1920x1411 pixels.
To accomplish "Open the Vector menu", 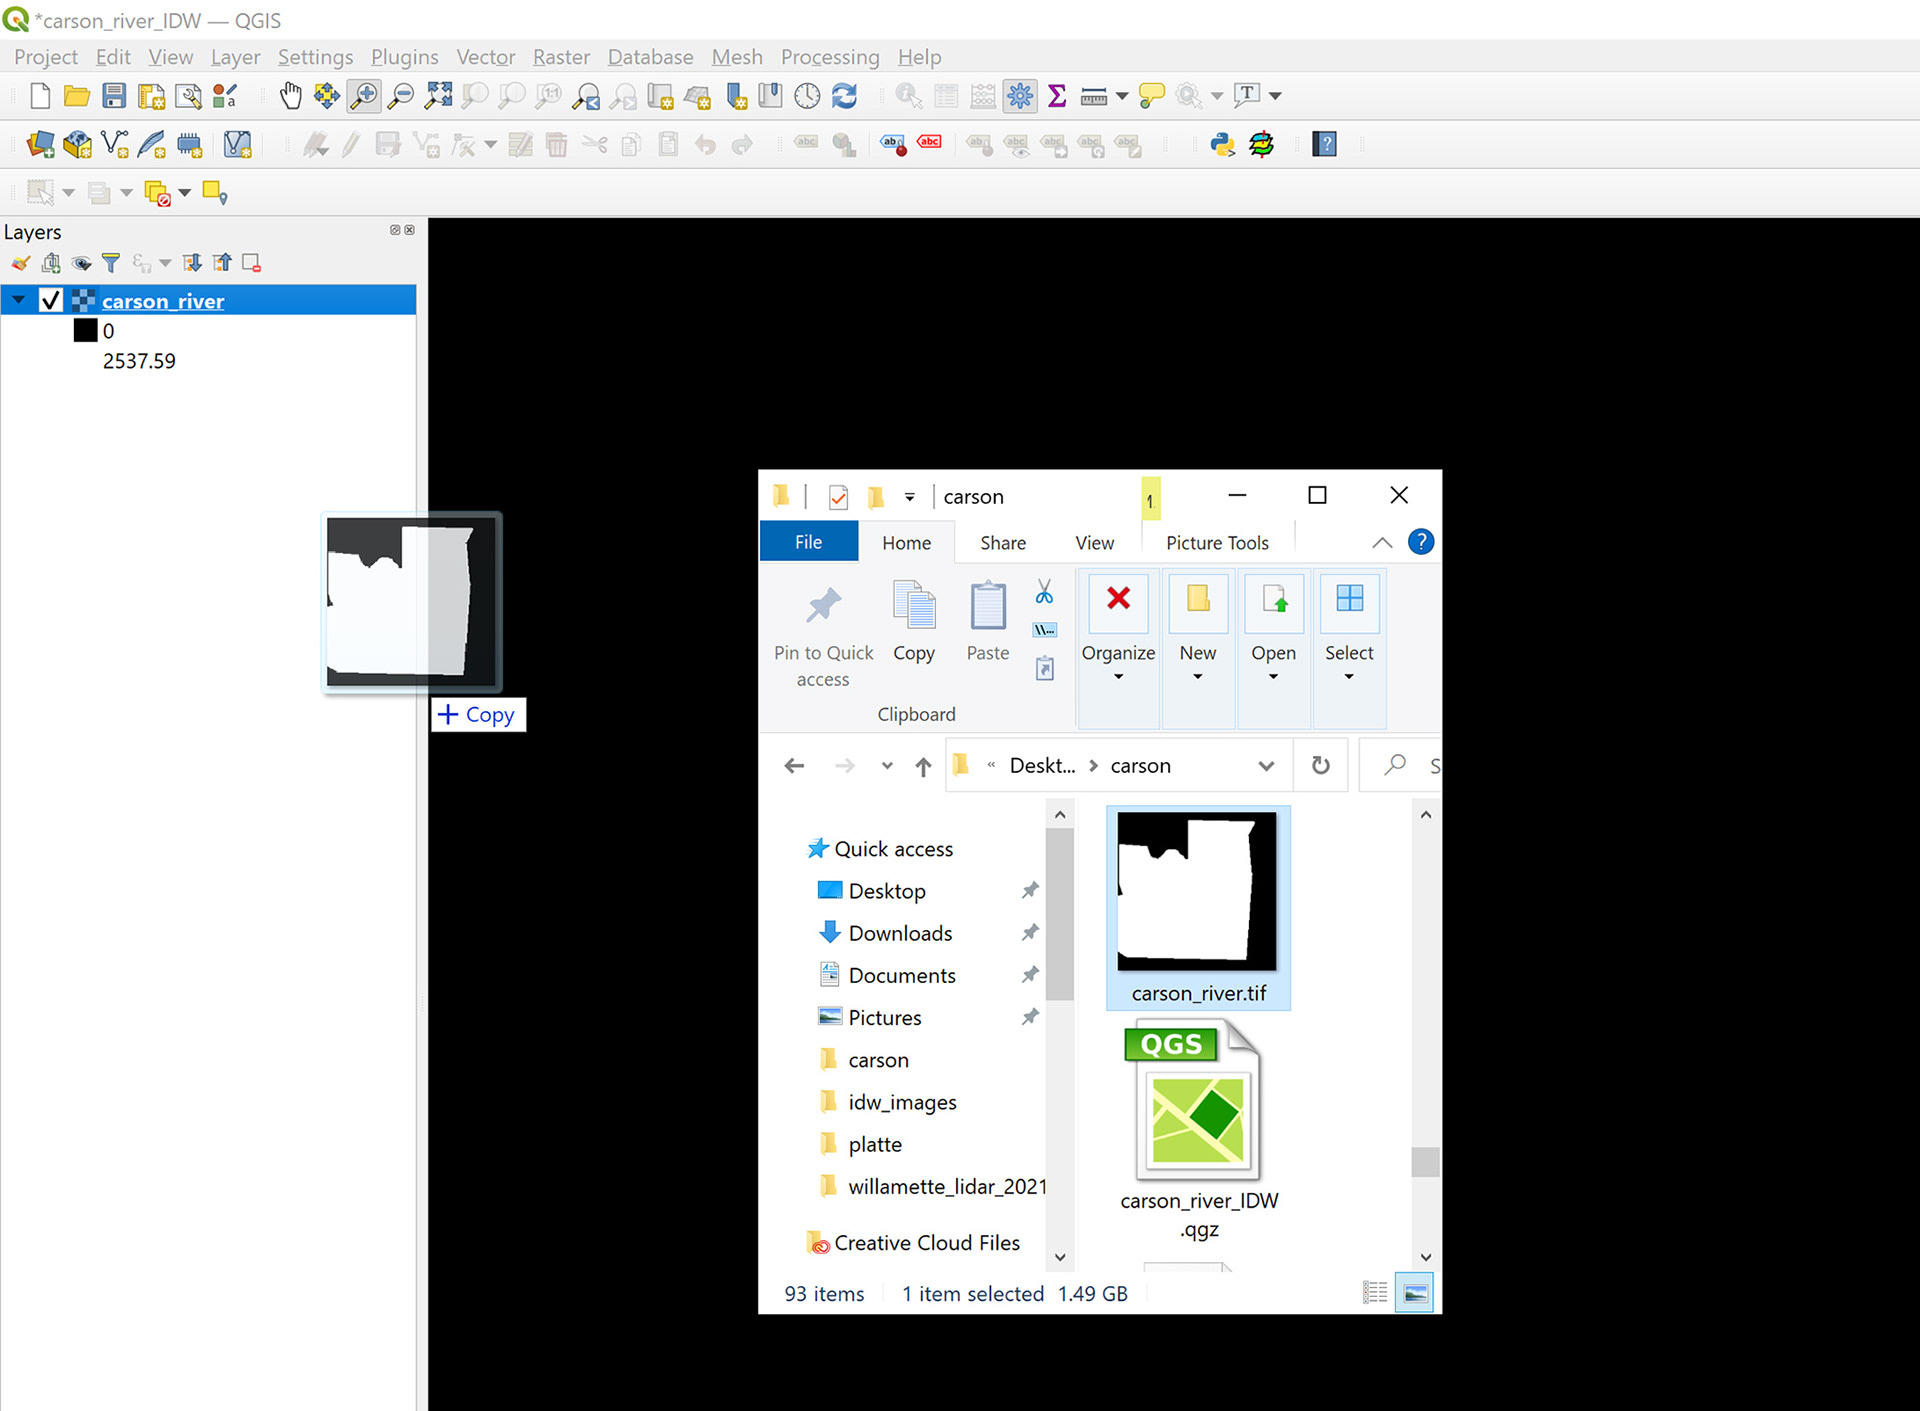I will tap(486, 57).
